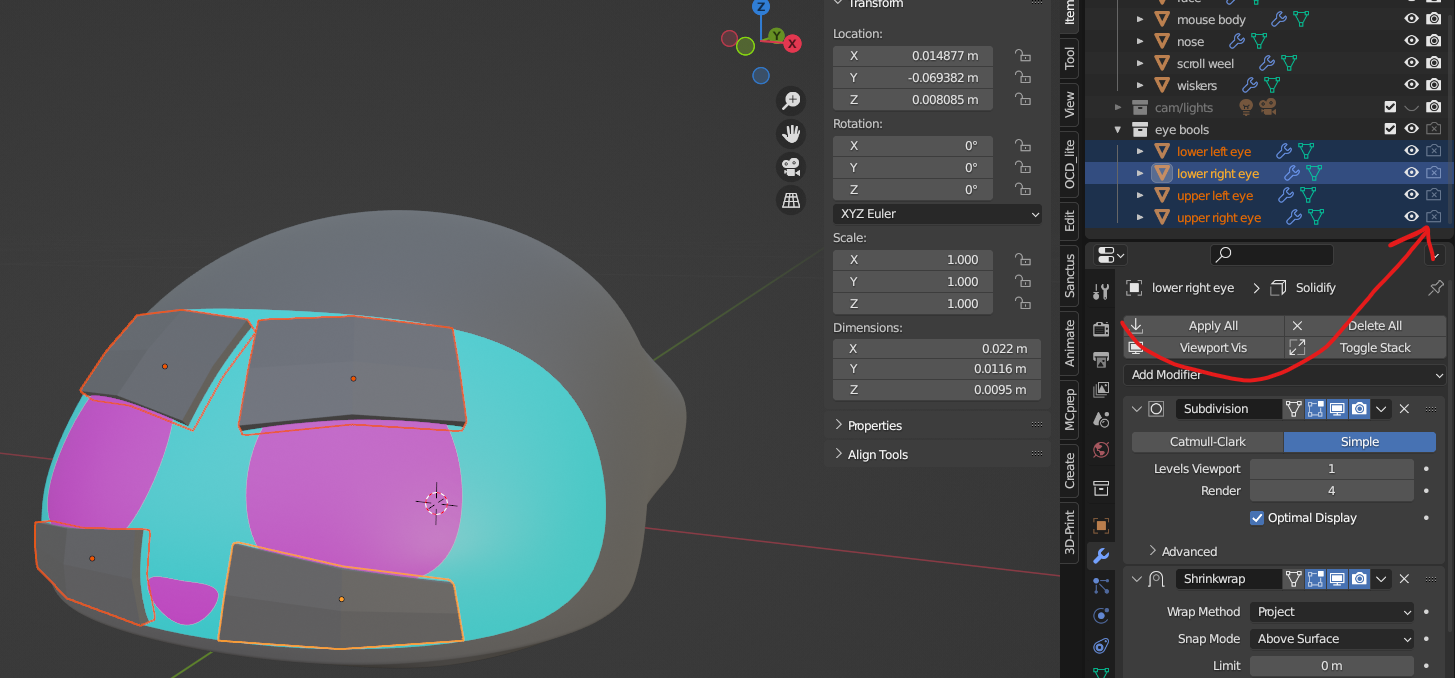Screen dimensions: 1455x678
Task: Open the Animate sidebar tab
Action: click(1070, 342)
